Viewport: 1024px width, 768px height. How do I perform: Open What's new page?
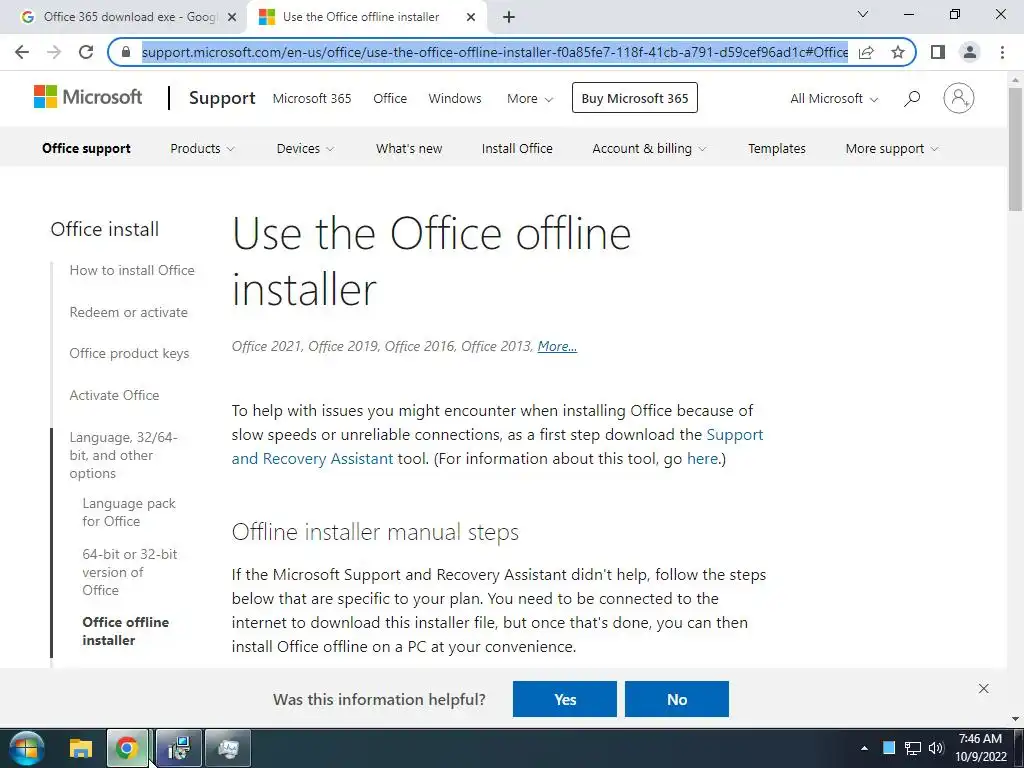[409, 148]
